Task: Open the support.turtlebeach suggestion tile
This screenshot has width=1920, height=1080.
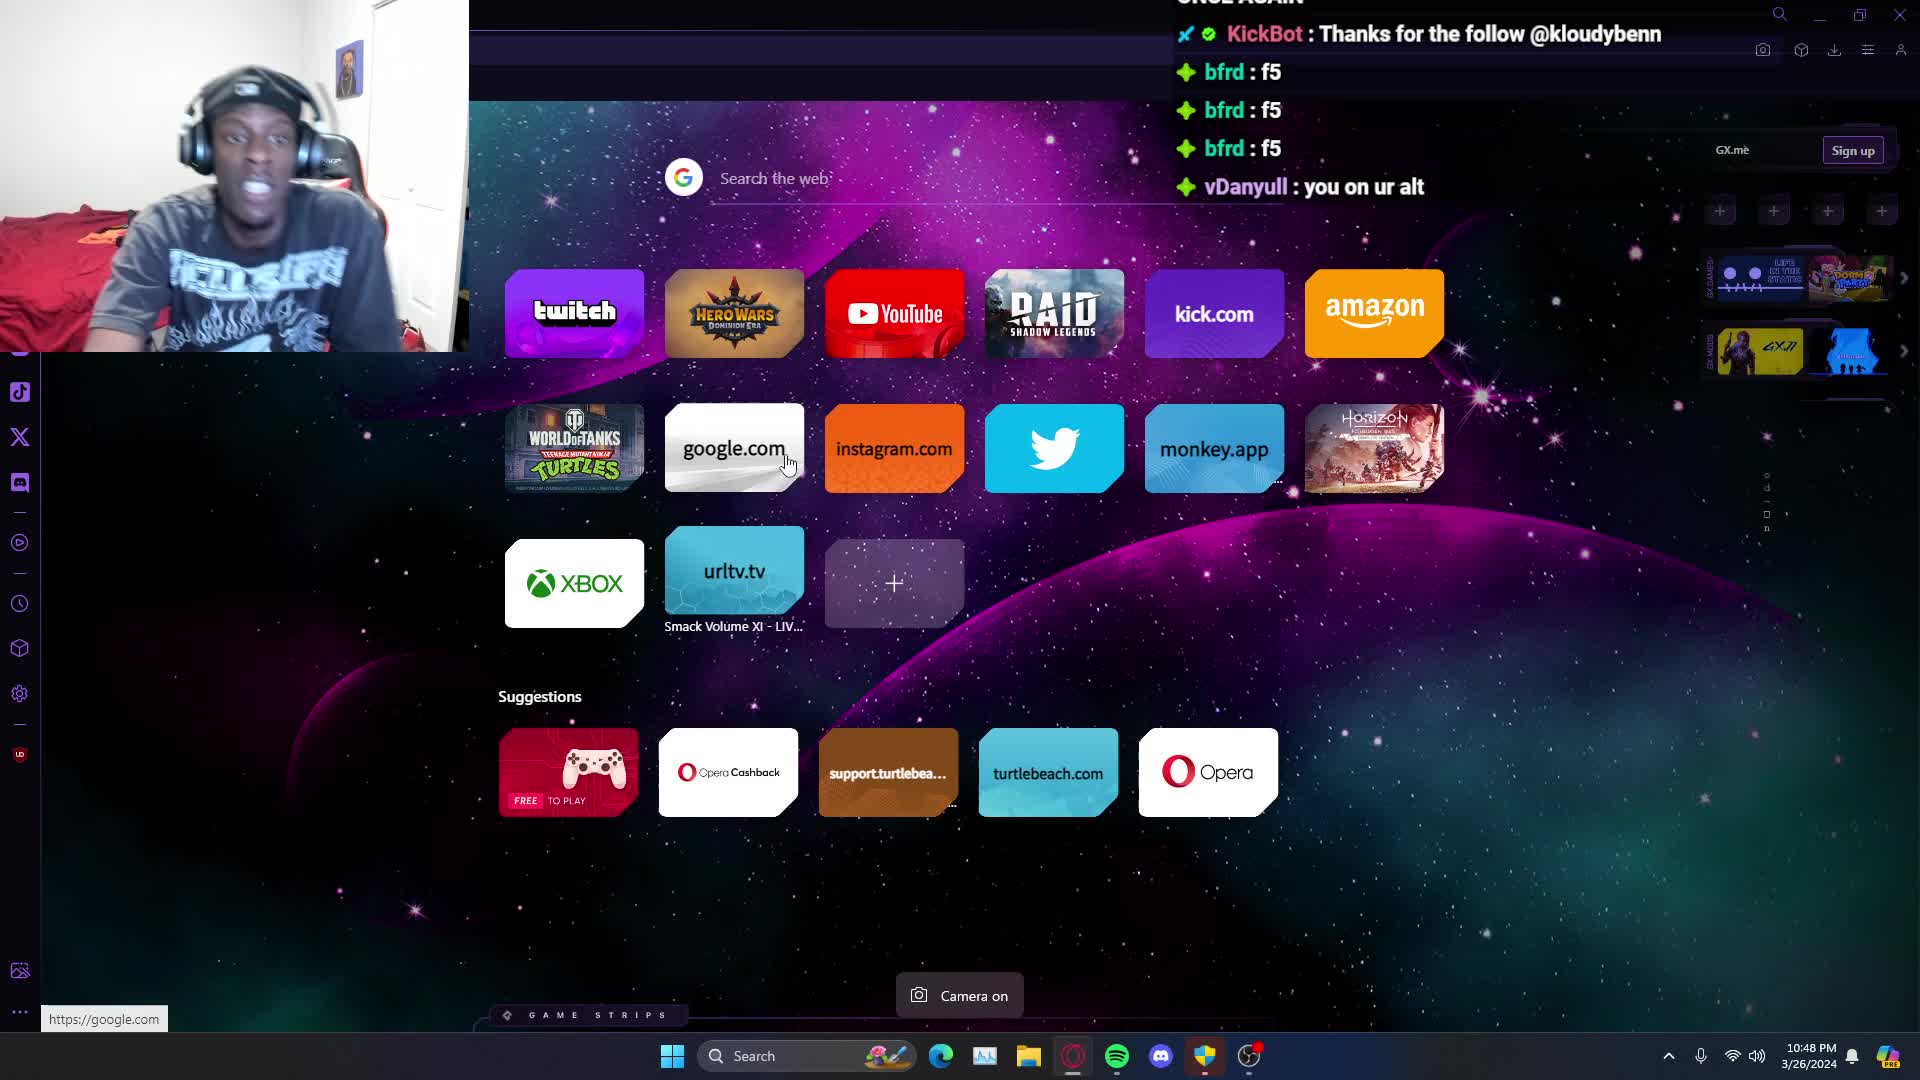Action: point(889,772)
